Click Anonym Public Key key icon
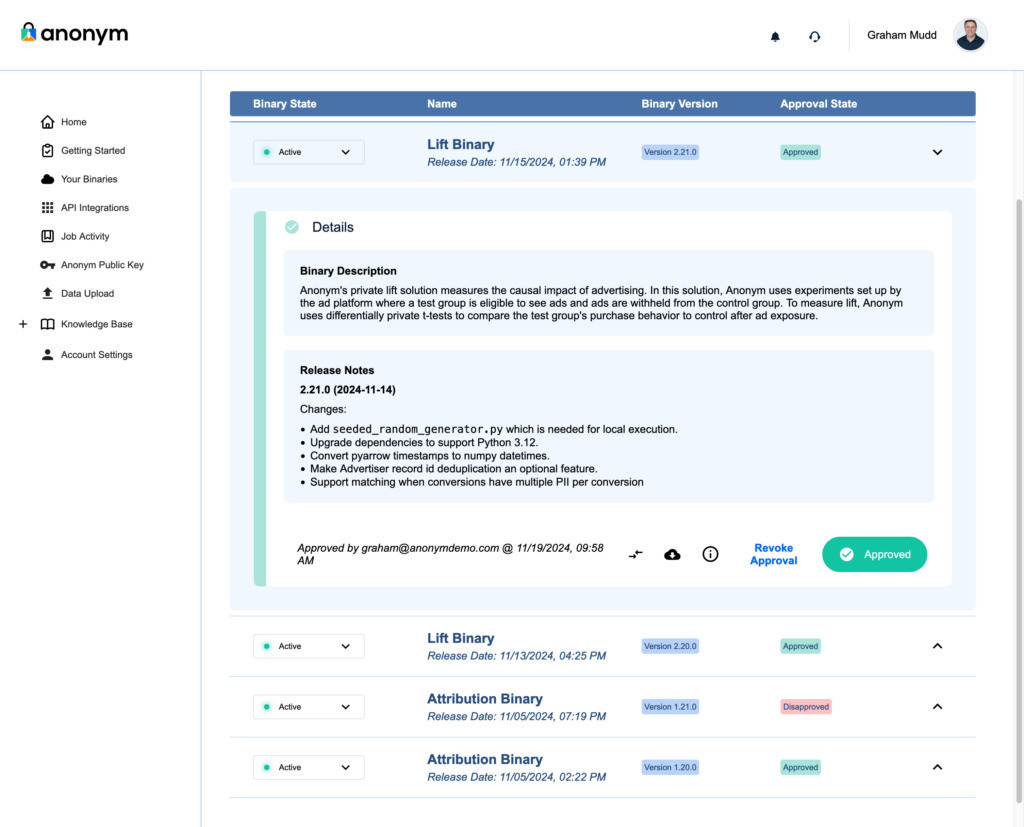 click(47, 265)
